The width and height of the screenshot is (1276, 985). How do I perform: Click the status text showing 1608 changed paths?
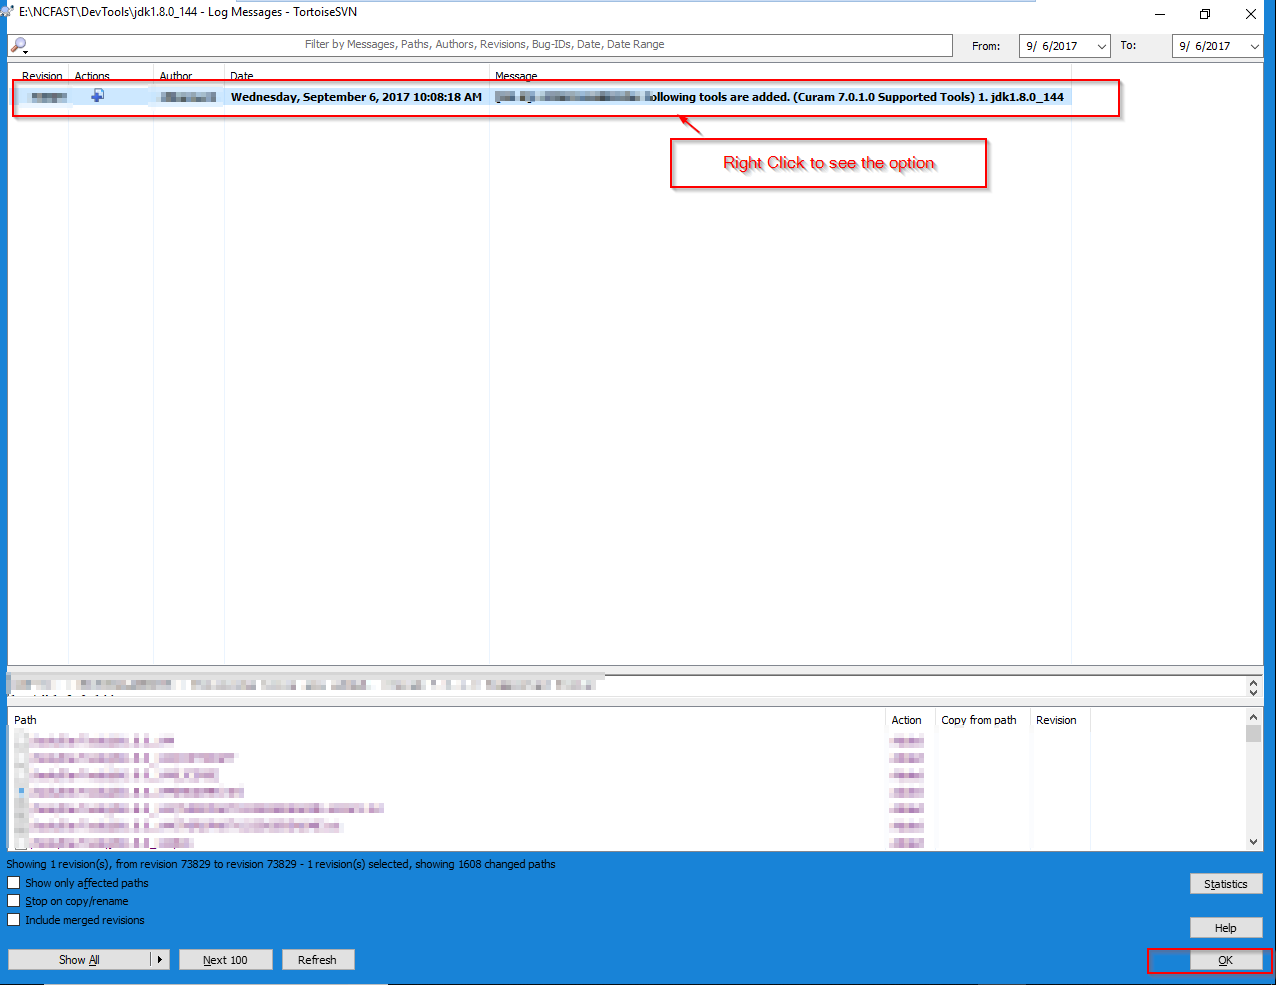click(281, 864)
